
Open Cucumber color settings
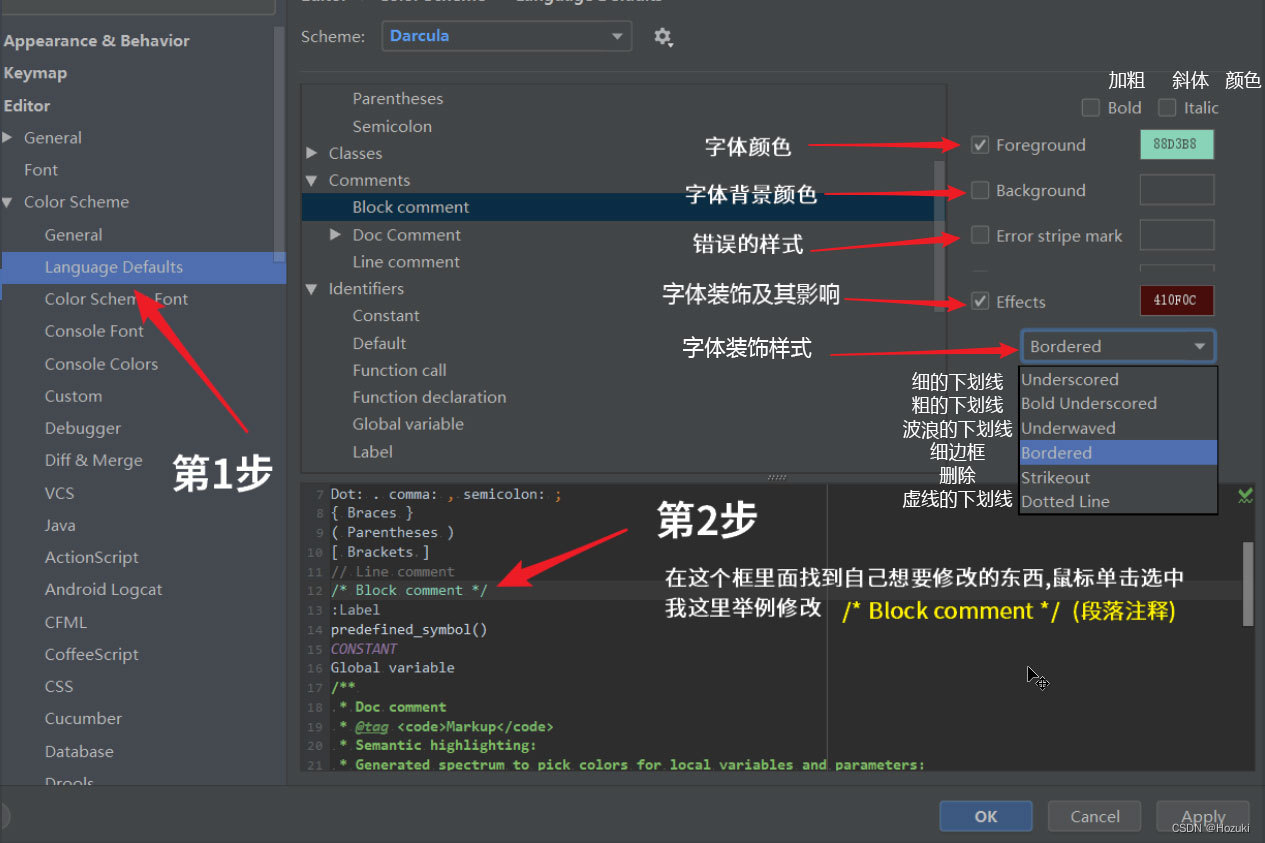(x=83, y=718)
